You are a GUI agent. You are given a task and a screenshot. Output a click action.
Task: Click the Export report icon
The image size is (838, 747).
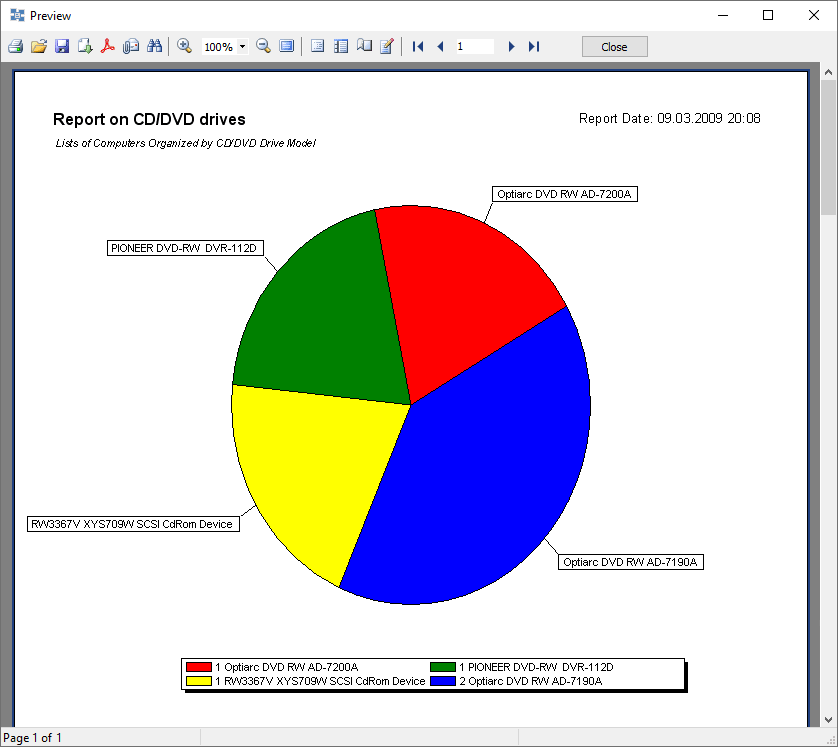(85, 46)
